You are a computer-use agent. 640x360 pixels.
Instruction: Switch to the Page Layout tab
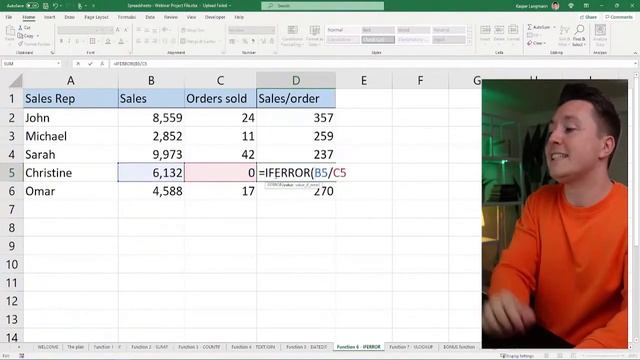click(96, 17)
